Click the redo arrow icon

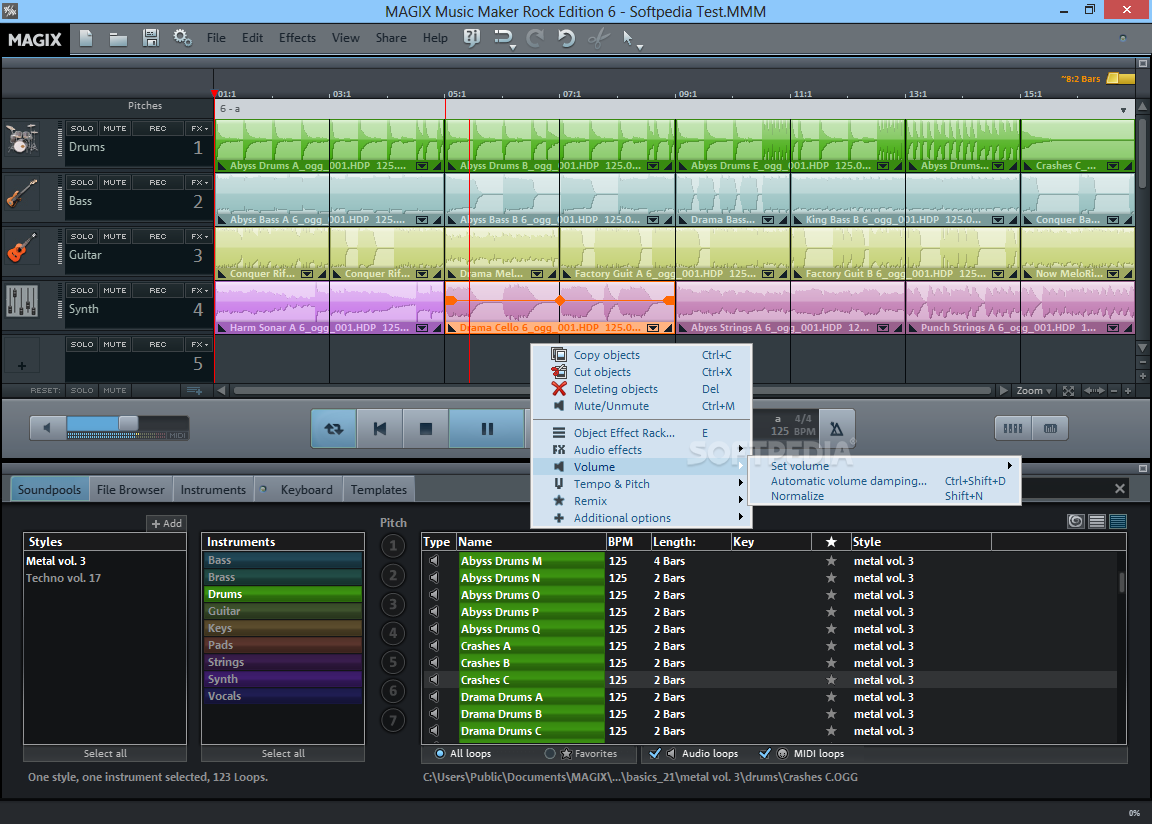[x=535, y=38]
